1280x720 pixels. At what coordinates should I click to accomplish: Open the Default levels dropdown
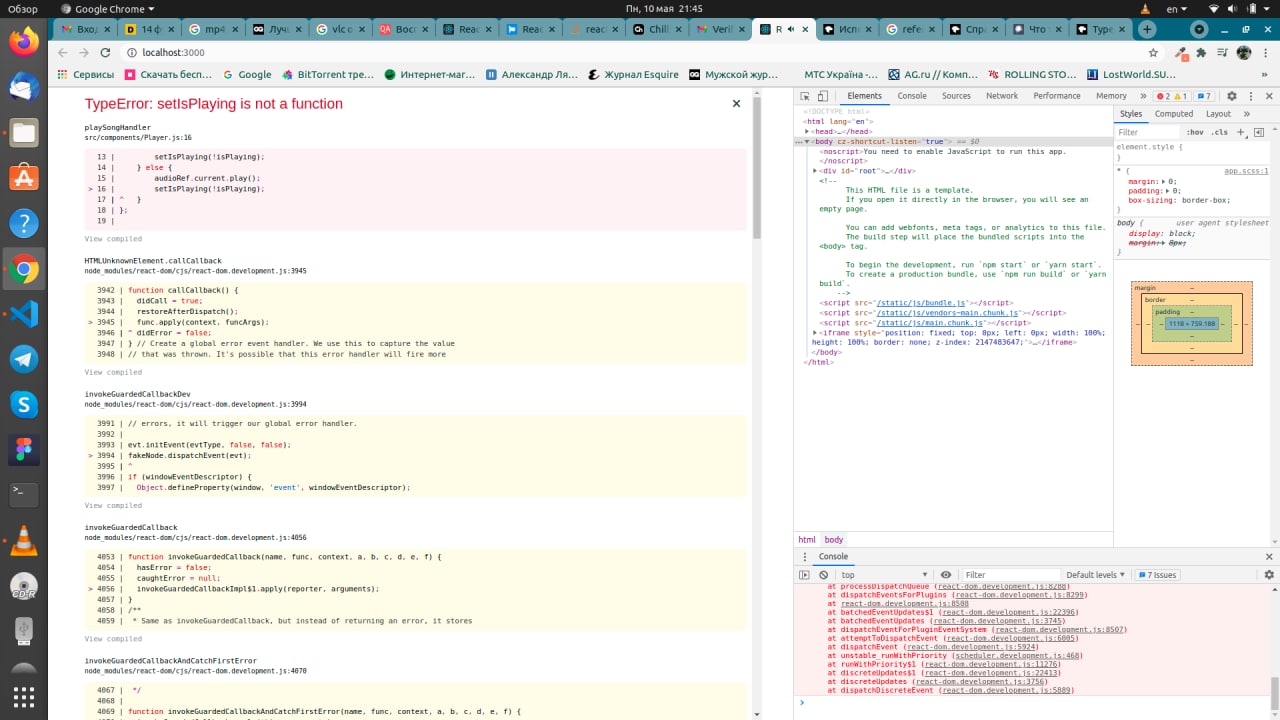click(1095, 575)
